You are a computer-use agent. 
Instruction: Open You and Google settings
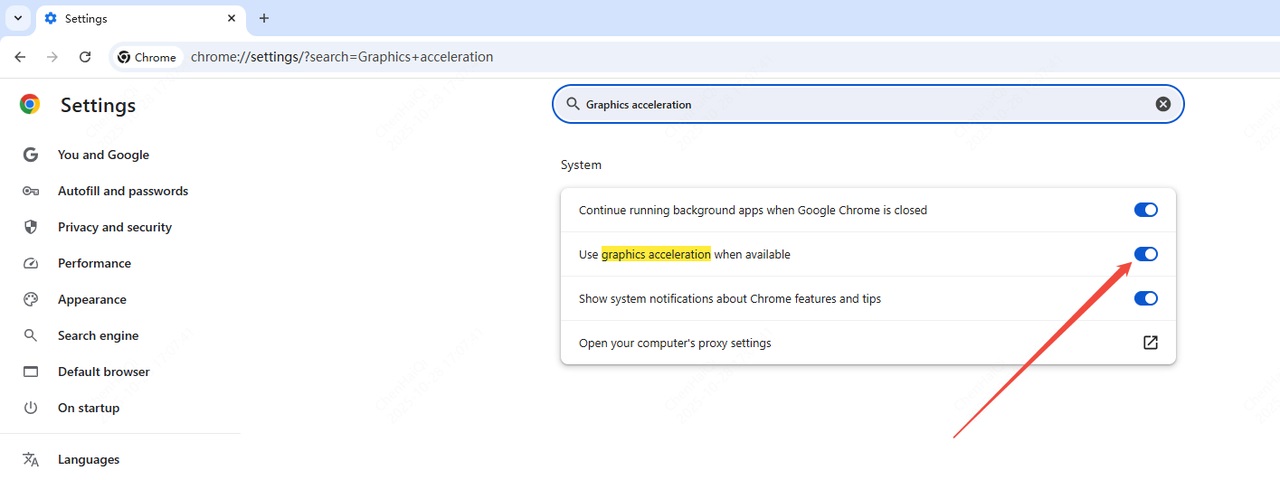tap(103, 155)
